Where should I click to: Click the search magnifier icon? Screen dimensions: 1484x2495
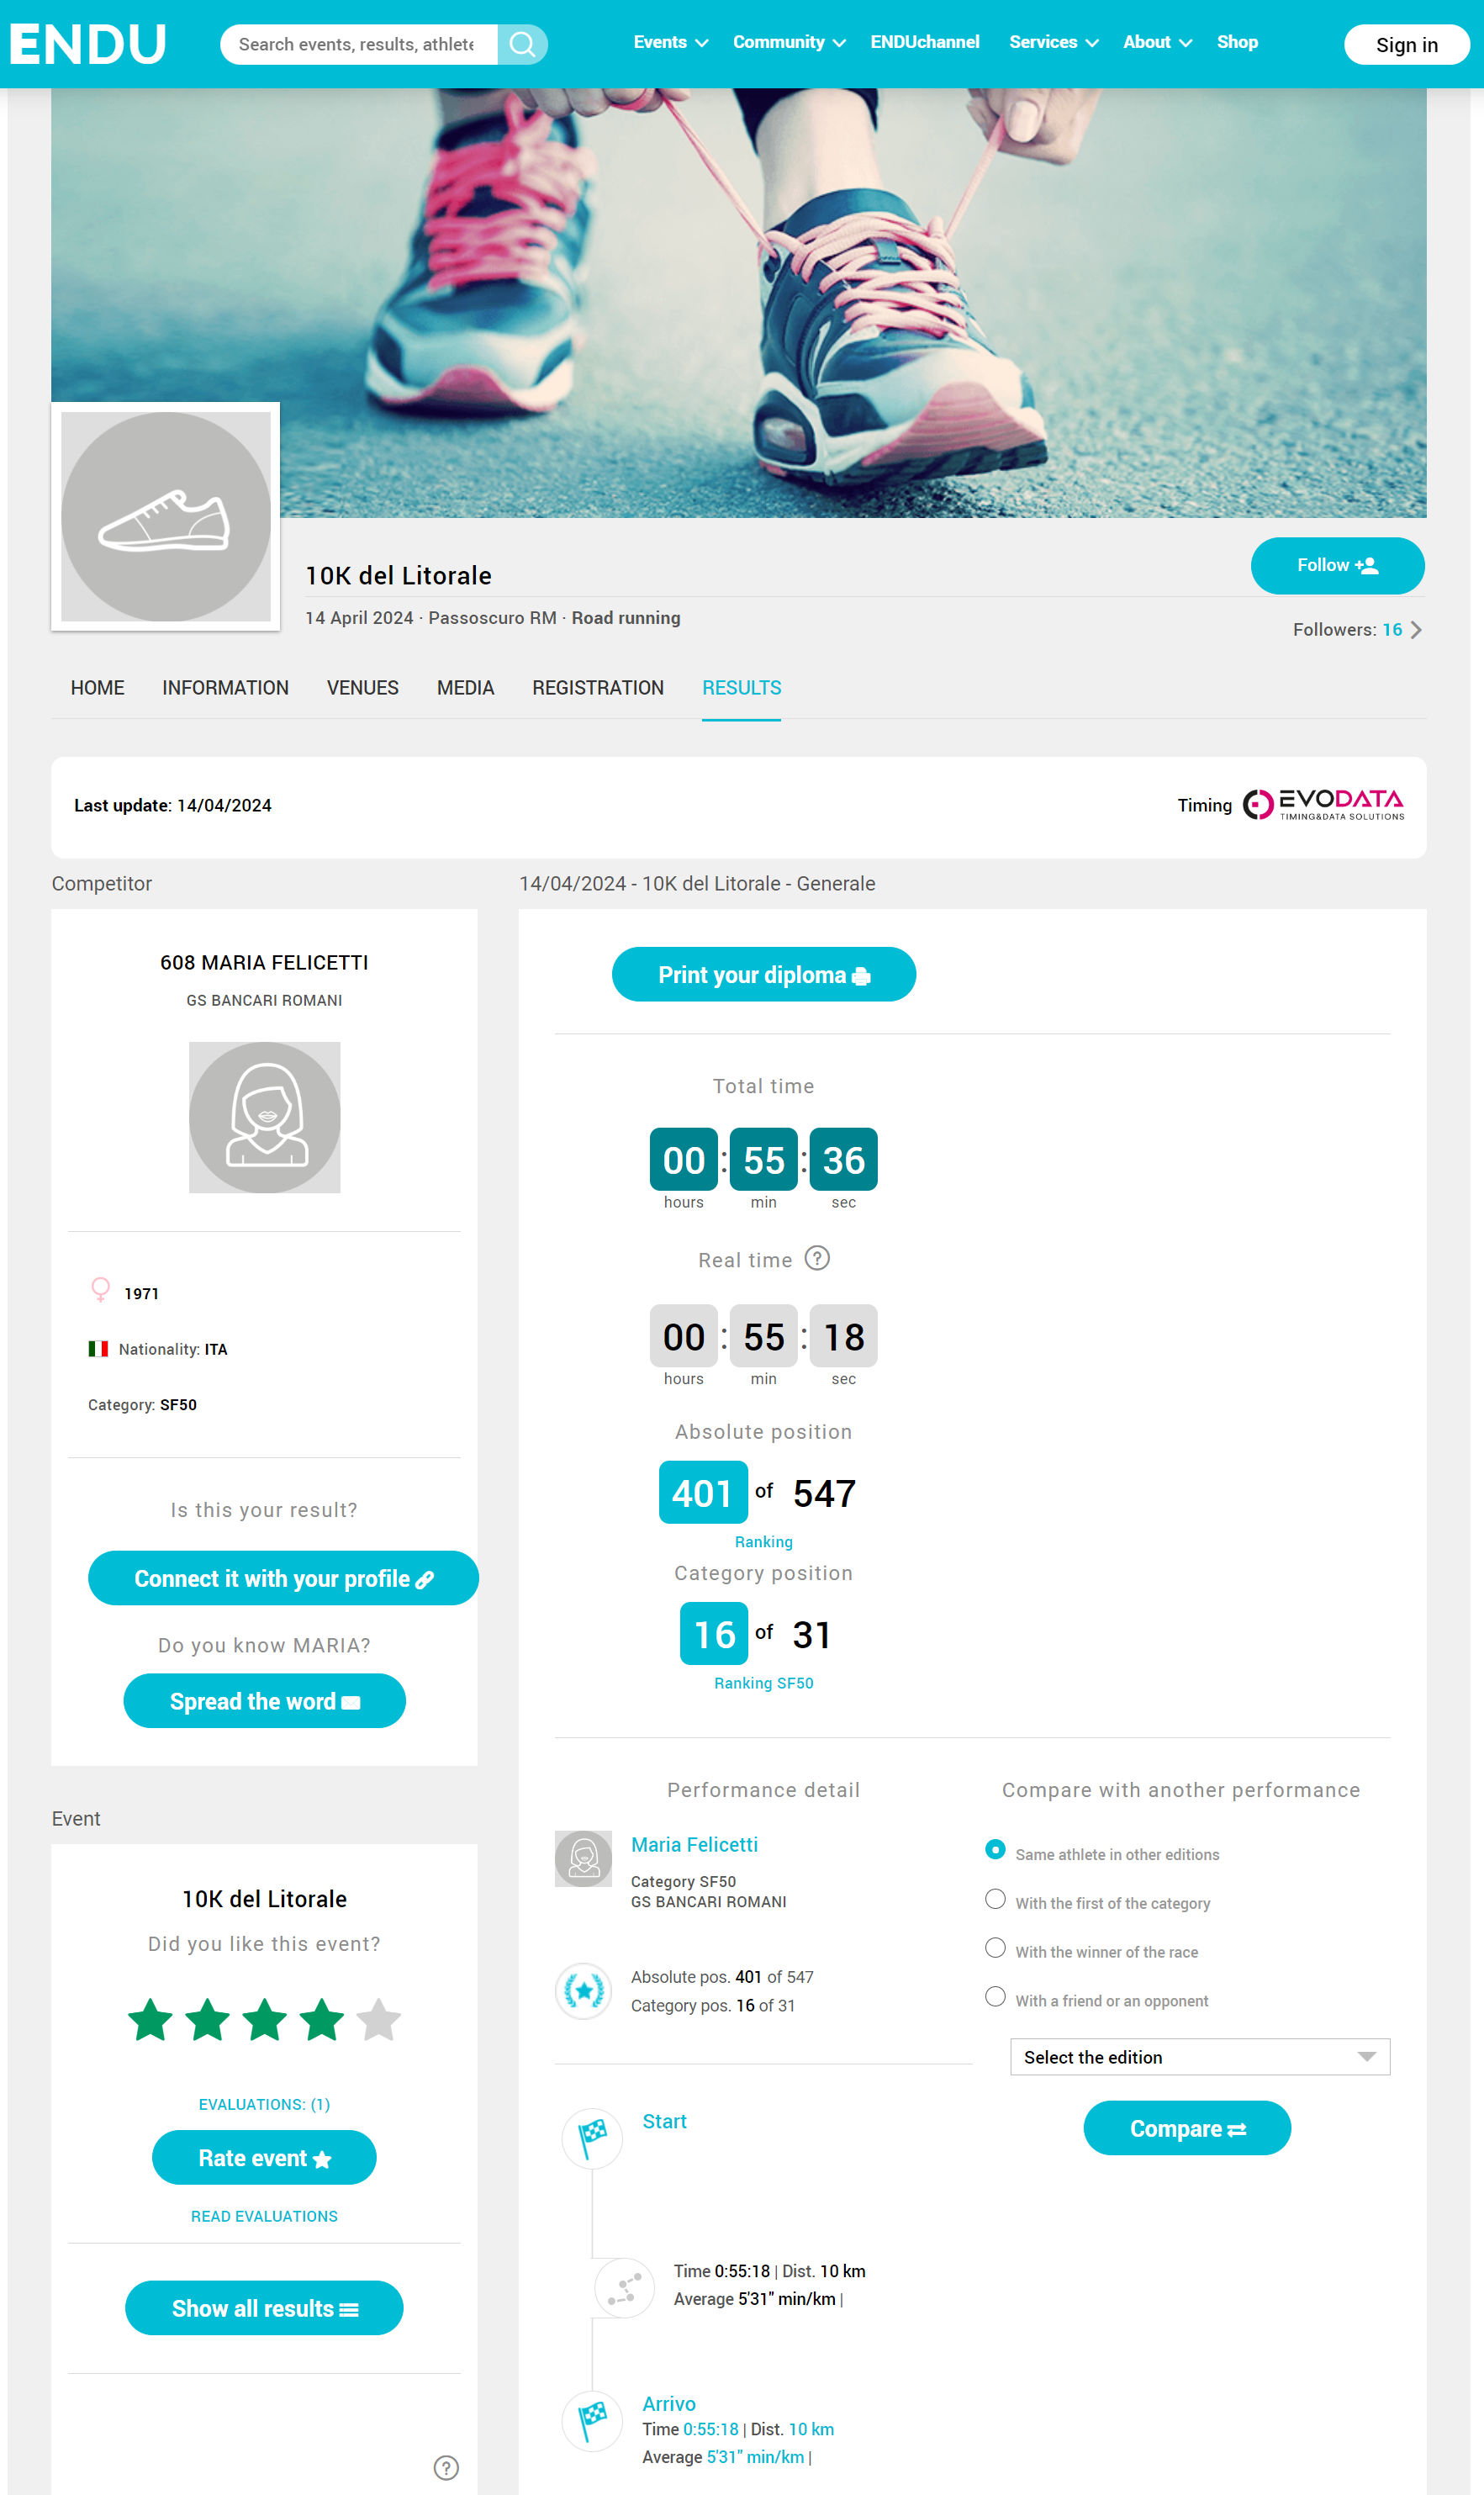click(x=522, y=44)
